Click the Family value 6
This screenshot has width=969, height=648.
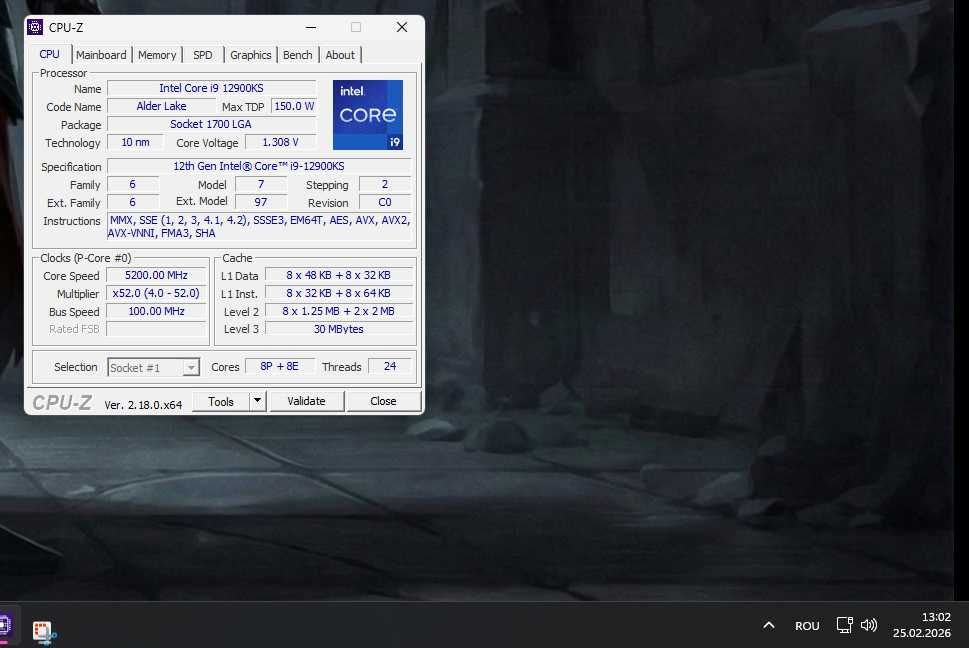tap(132, 184)
